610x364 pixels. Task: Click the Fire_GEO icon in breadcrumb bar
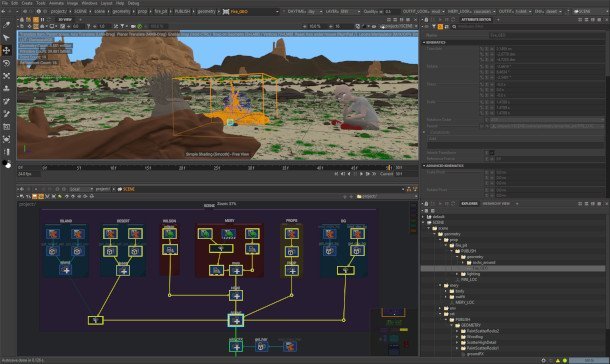pyautogui.click(x=226, y=12)
